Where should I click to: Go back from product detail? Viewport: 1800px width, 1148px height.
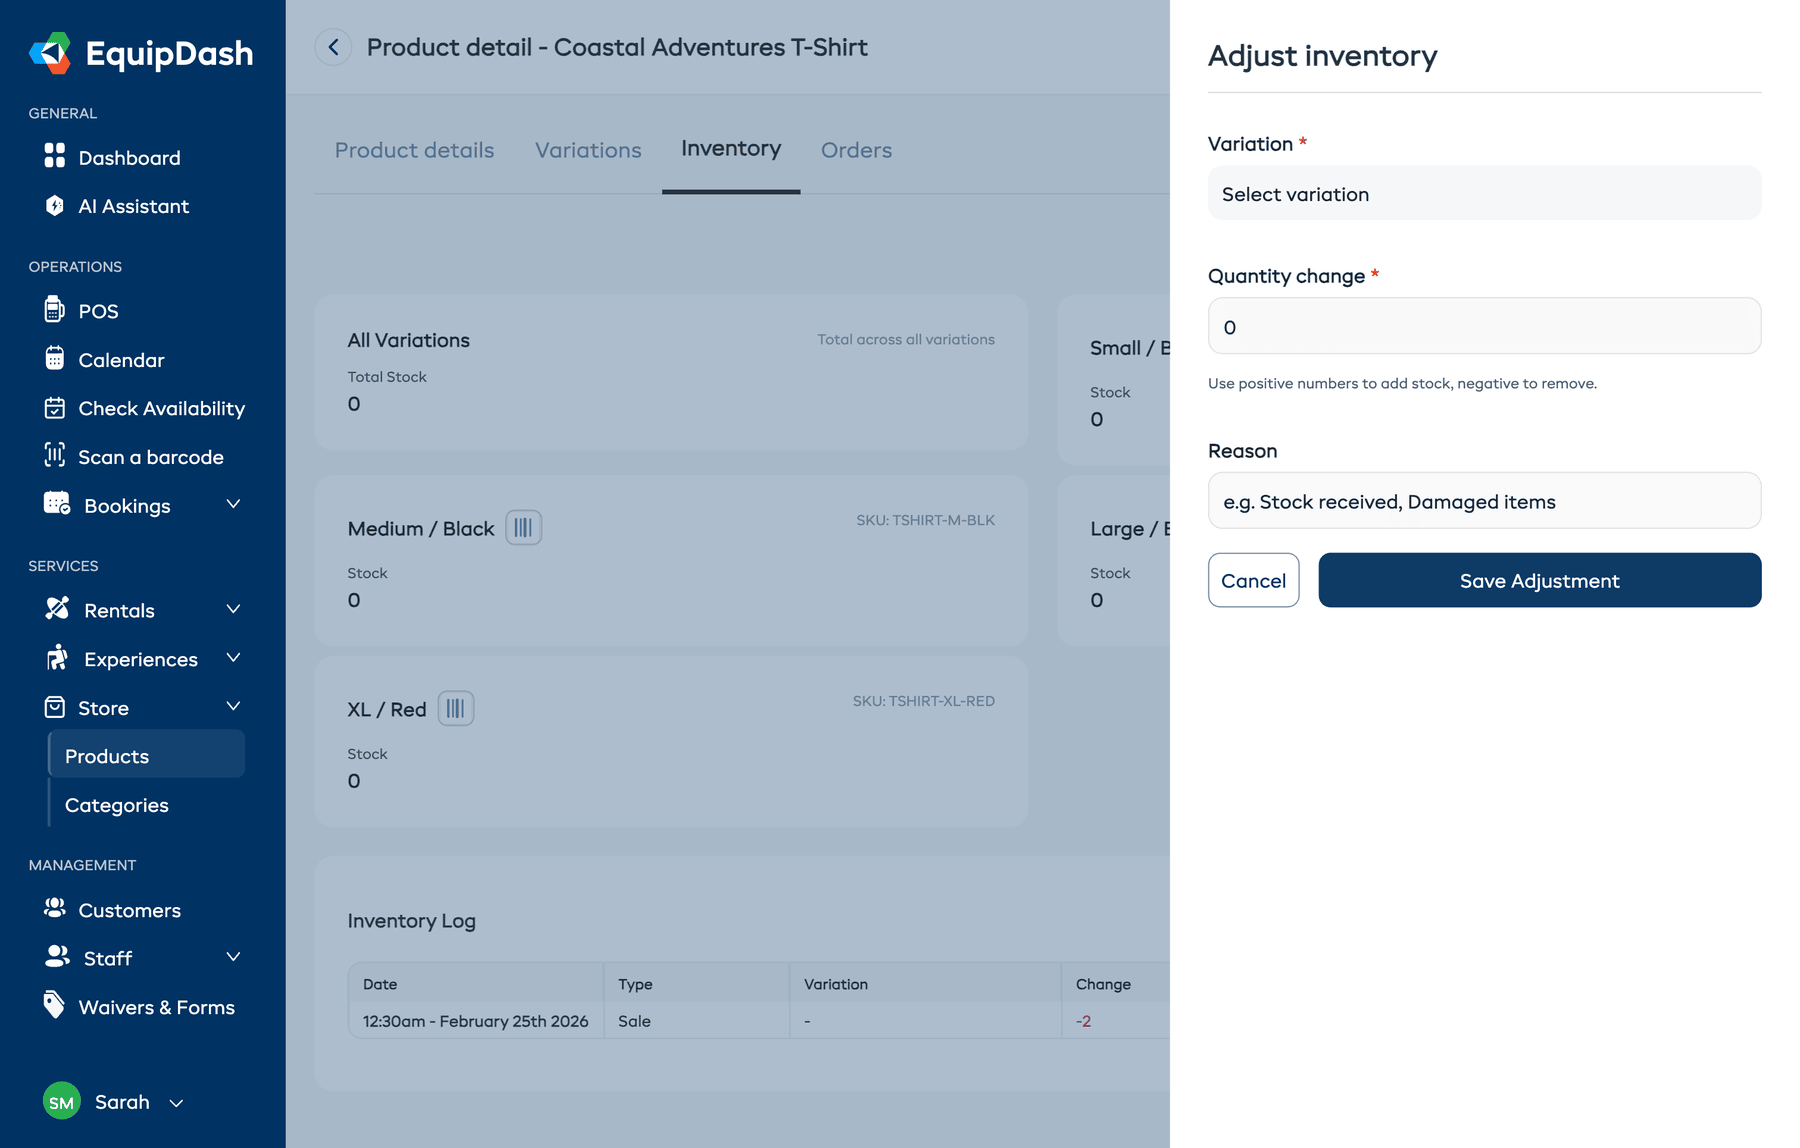(x=333, y=47)
